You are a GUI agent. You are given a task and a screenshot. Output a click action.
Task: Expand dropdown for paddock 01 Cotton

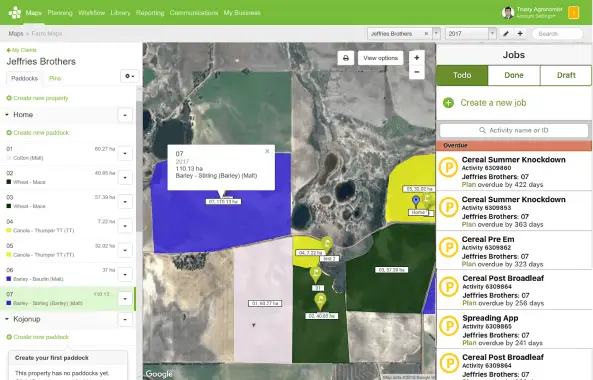125,154
